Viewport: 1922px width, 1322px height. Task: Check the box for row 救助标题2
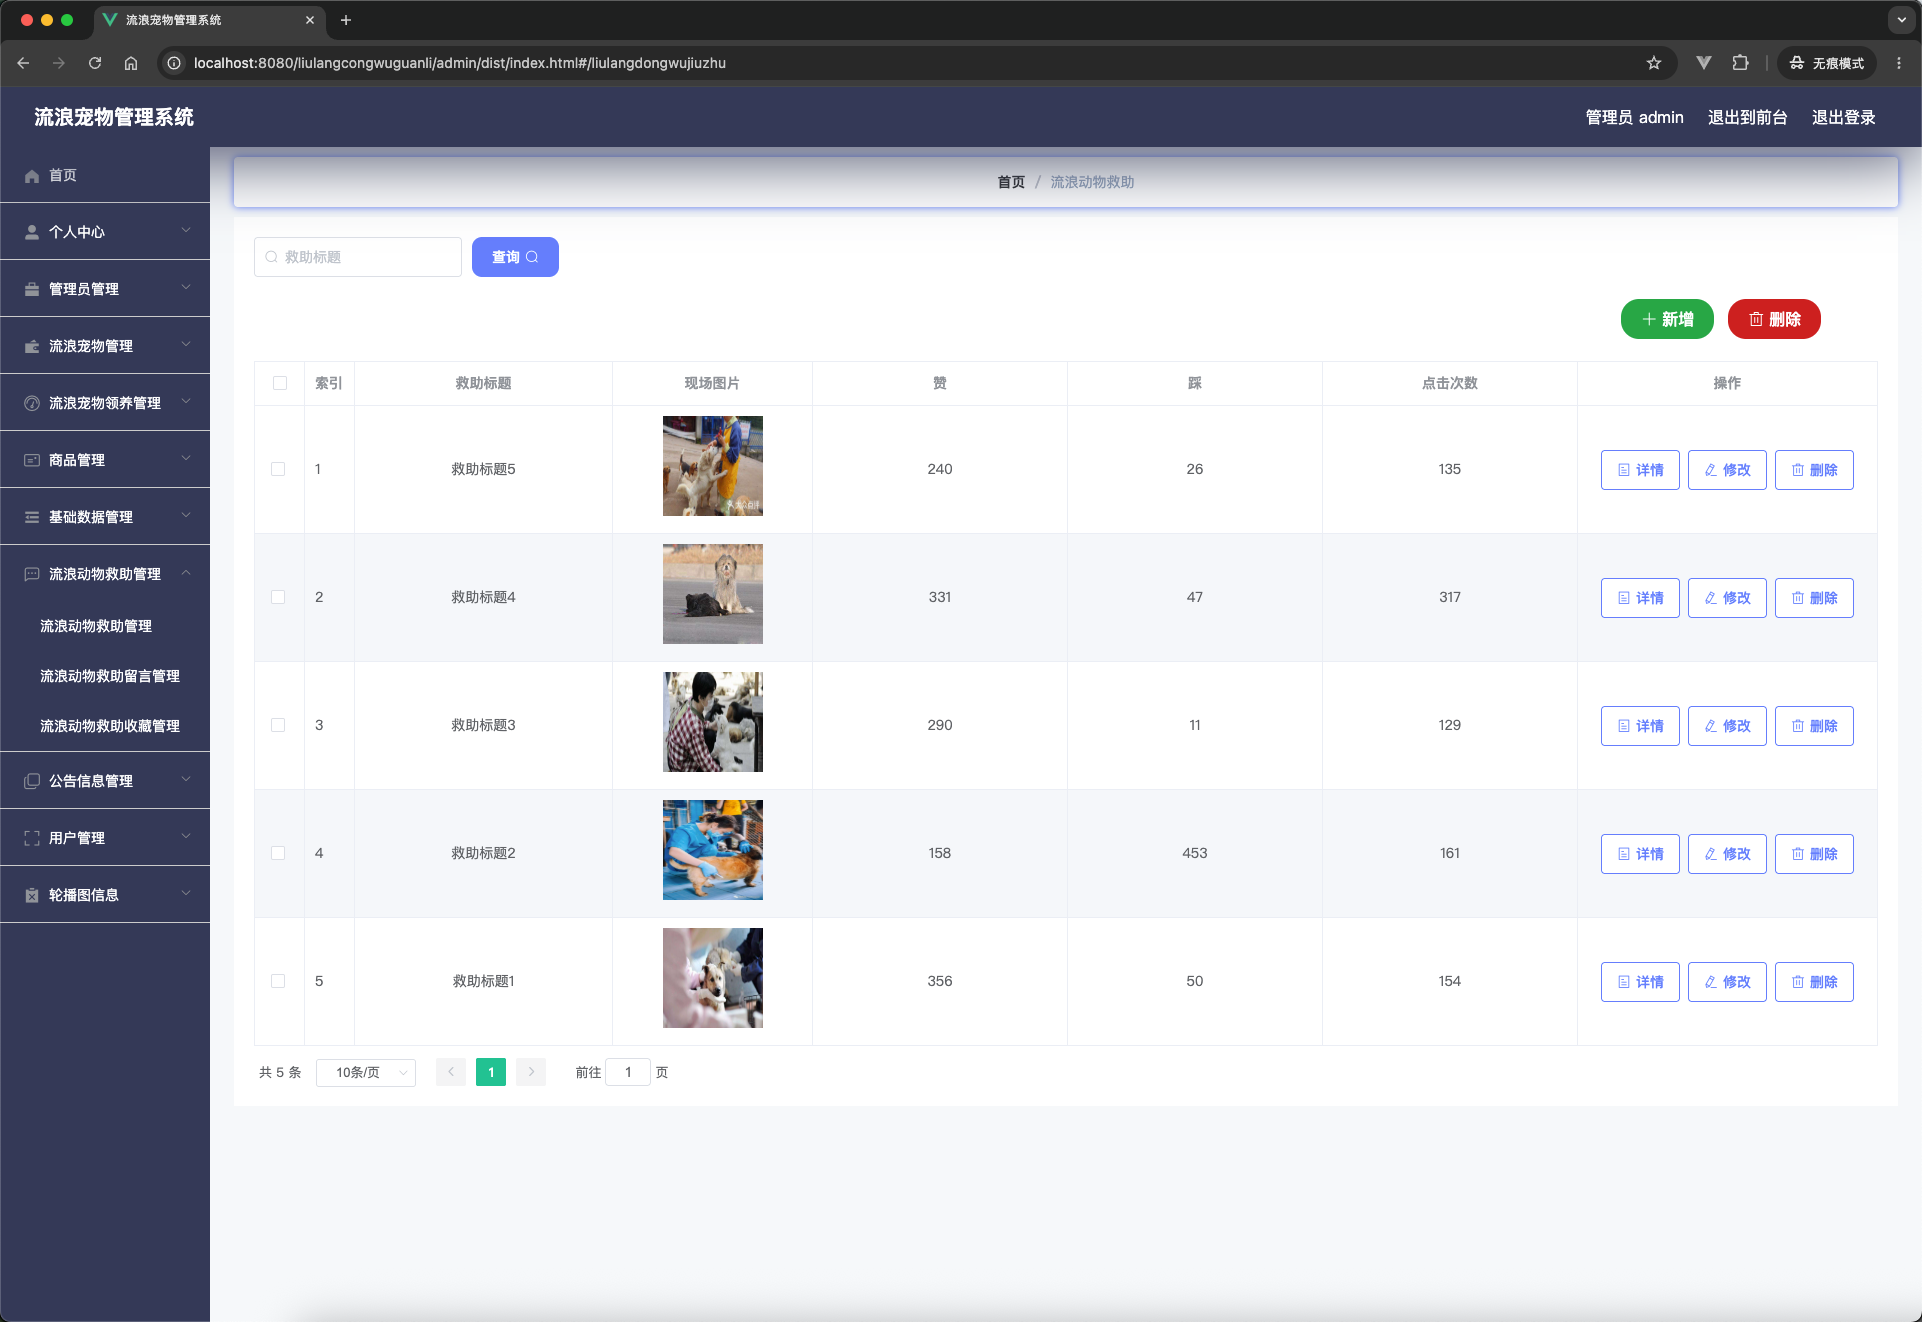278,853
